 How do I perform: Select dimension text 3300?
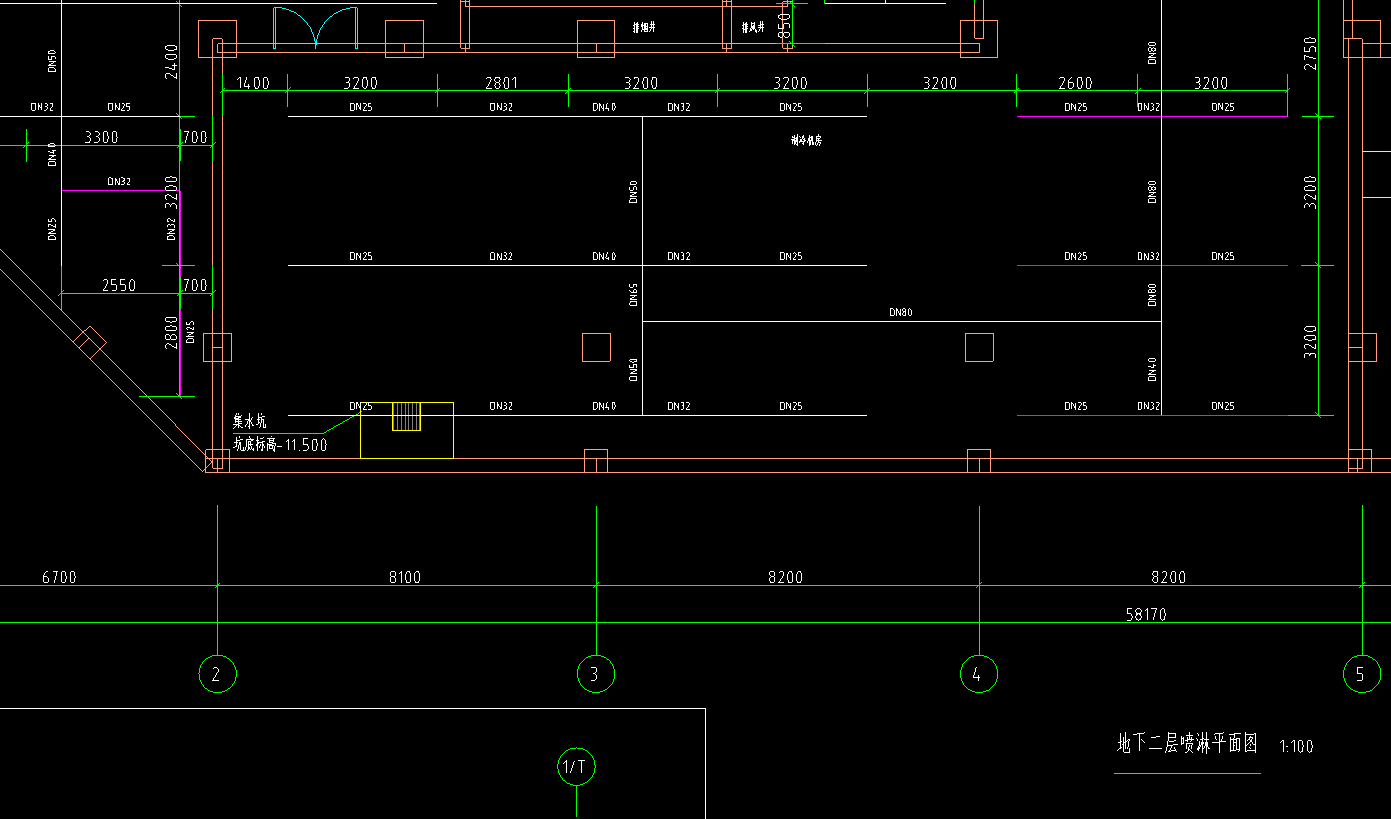(101, 137)
